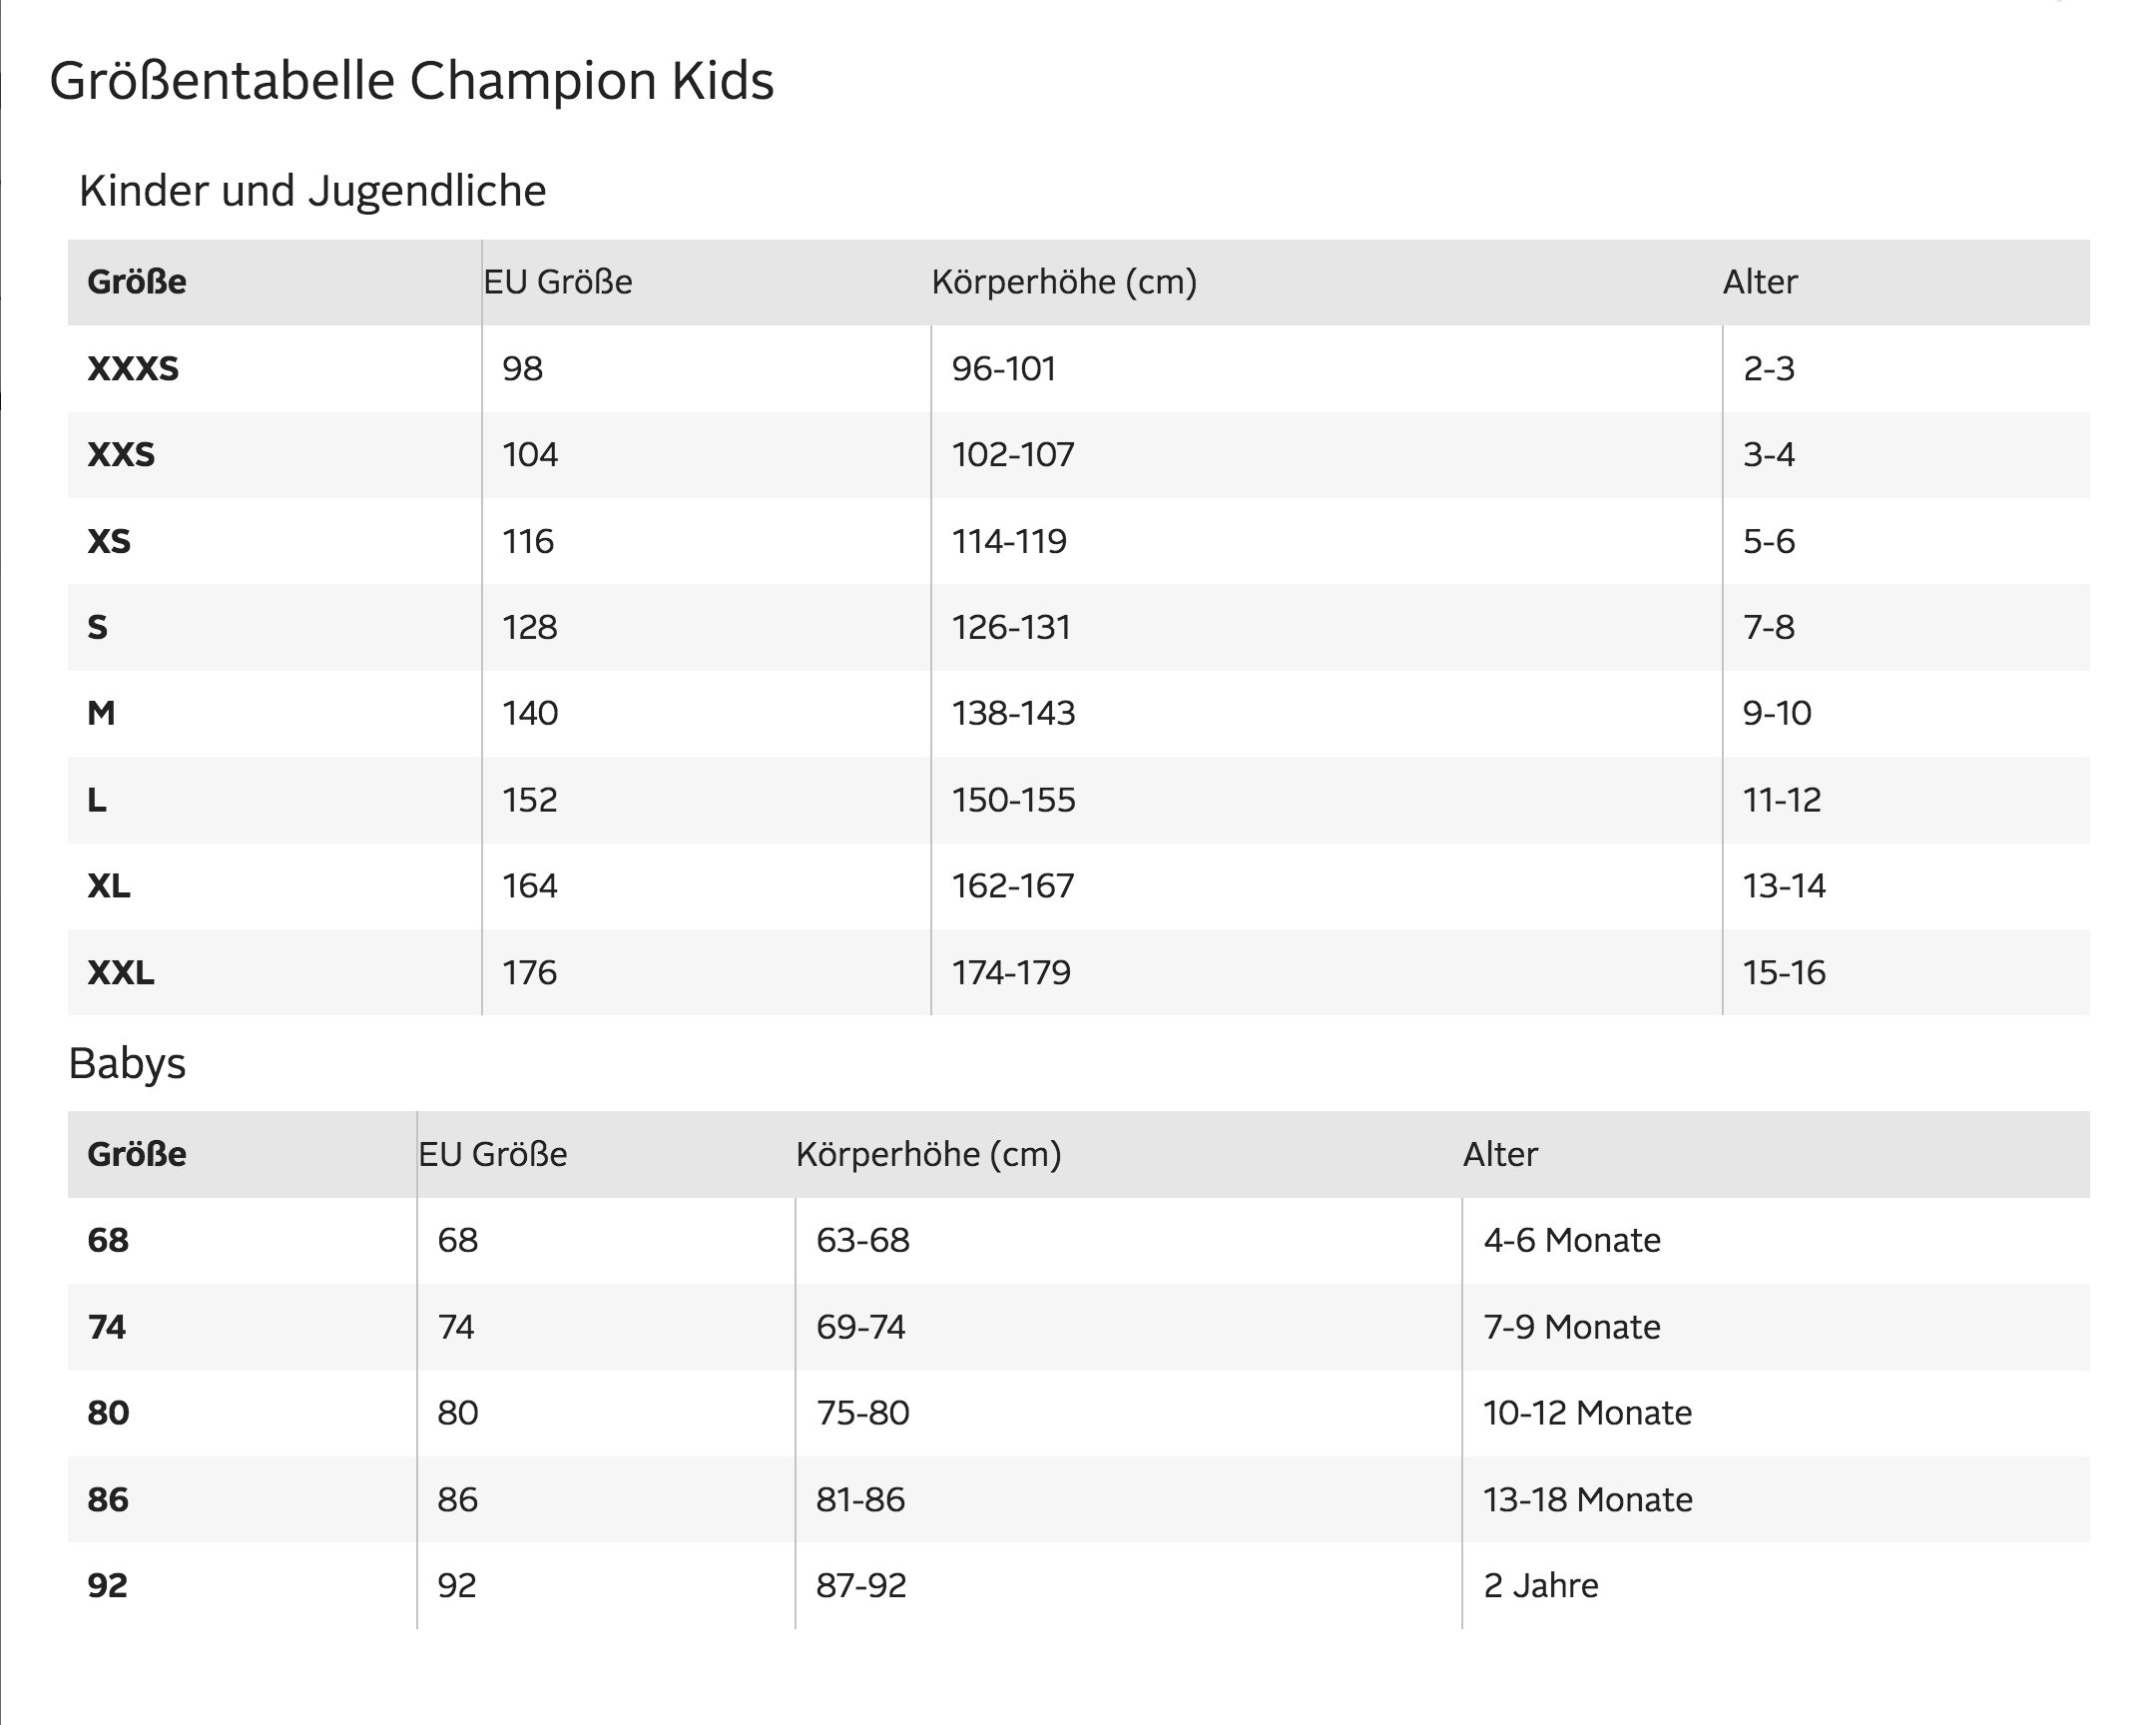
Task: Click EU size value 140
Action: [x=530, y=713]
